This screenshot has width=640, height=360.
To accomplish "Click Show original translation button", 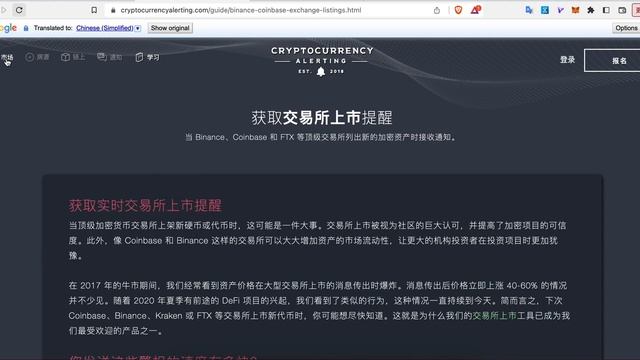I will [170, 28].
